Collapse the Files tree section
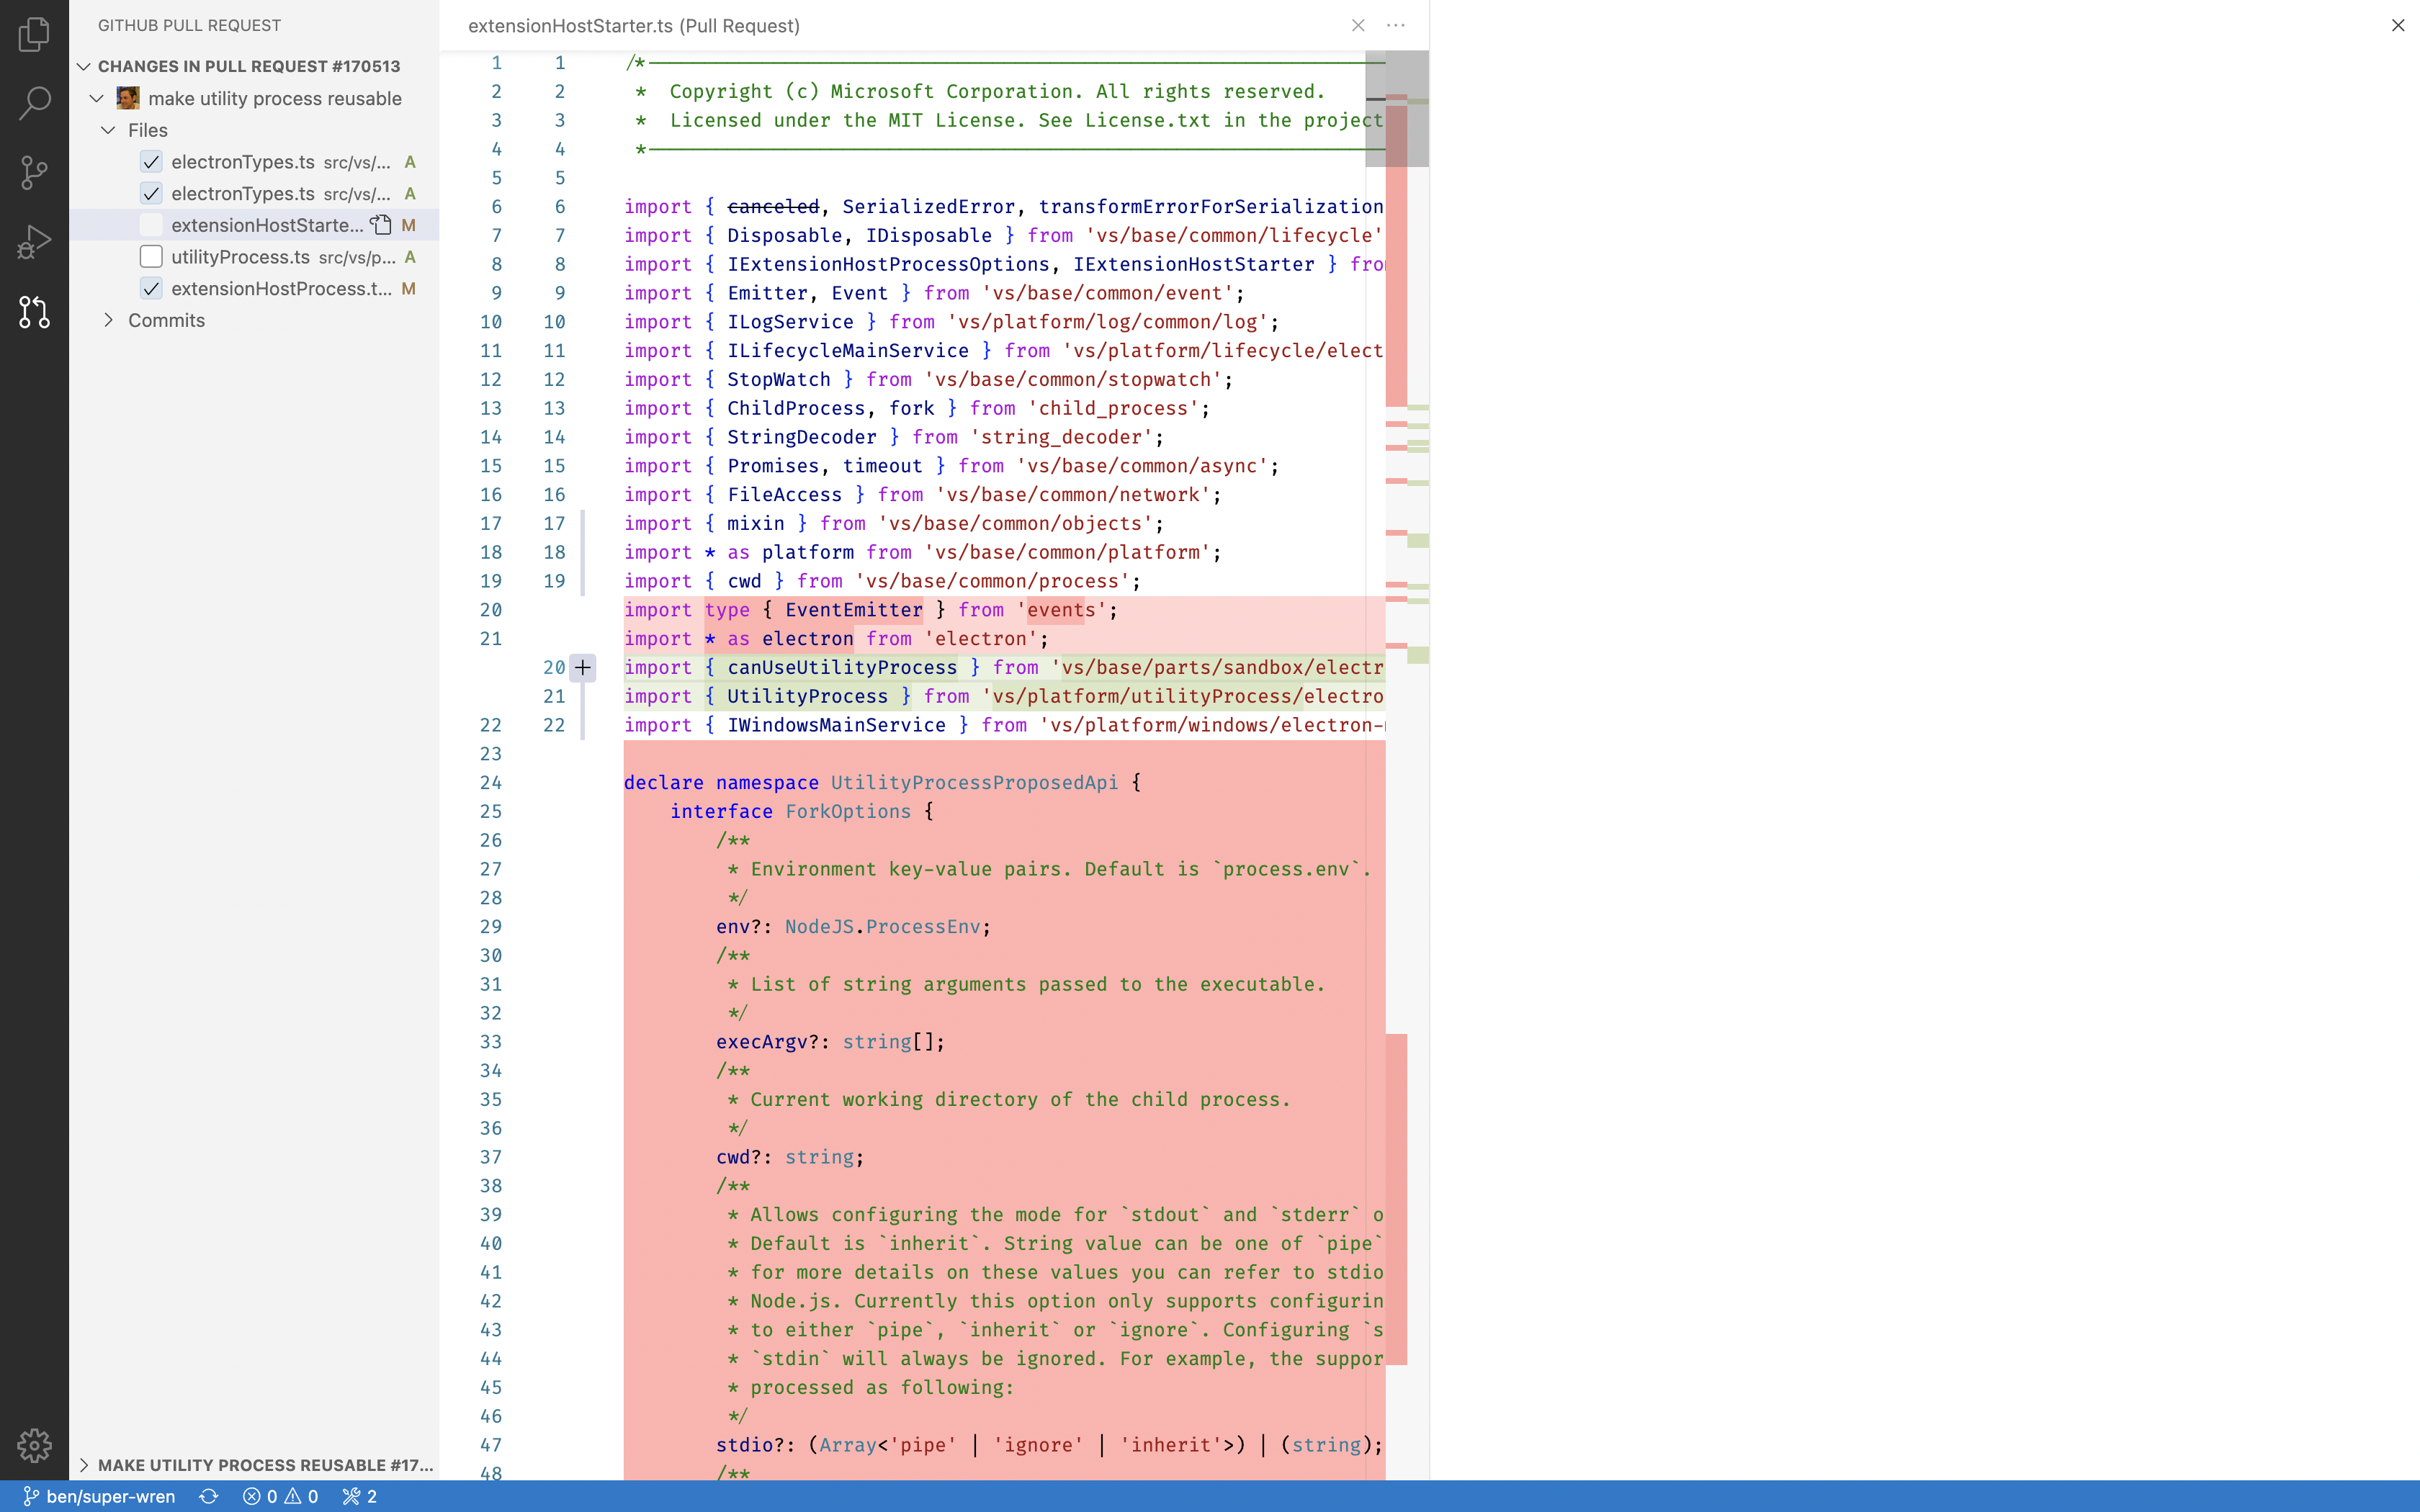The width and height of the screenshot is (2420, 1512). pos(108,130)
